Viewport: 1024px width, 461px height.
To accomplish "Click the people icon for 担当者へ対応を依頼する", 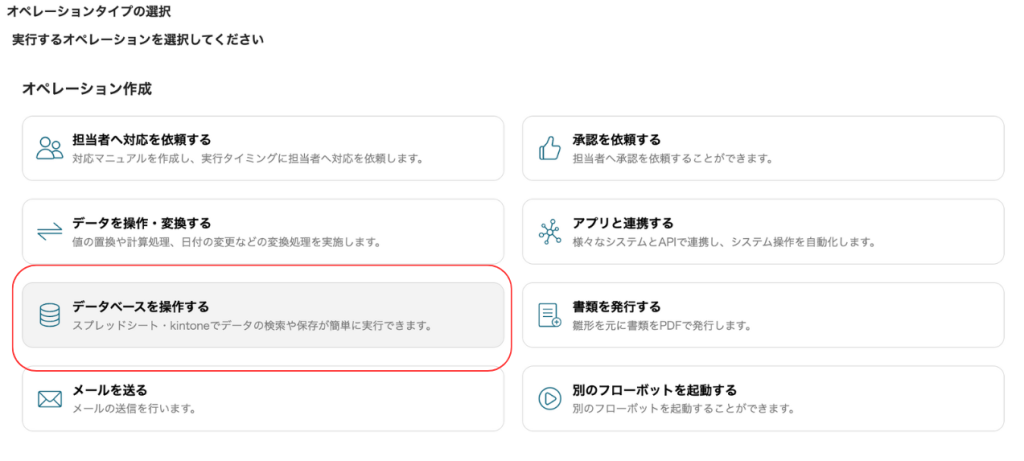I will point(50,148).
